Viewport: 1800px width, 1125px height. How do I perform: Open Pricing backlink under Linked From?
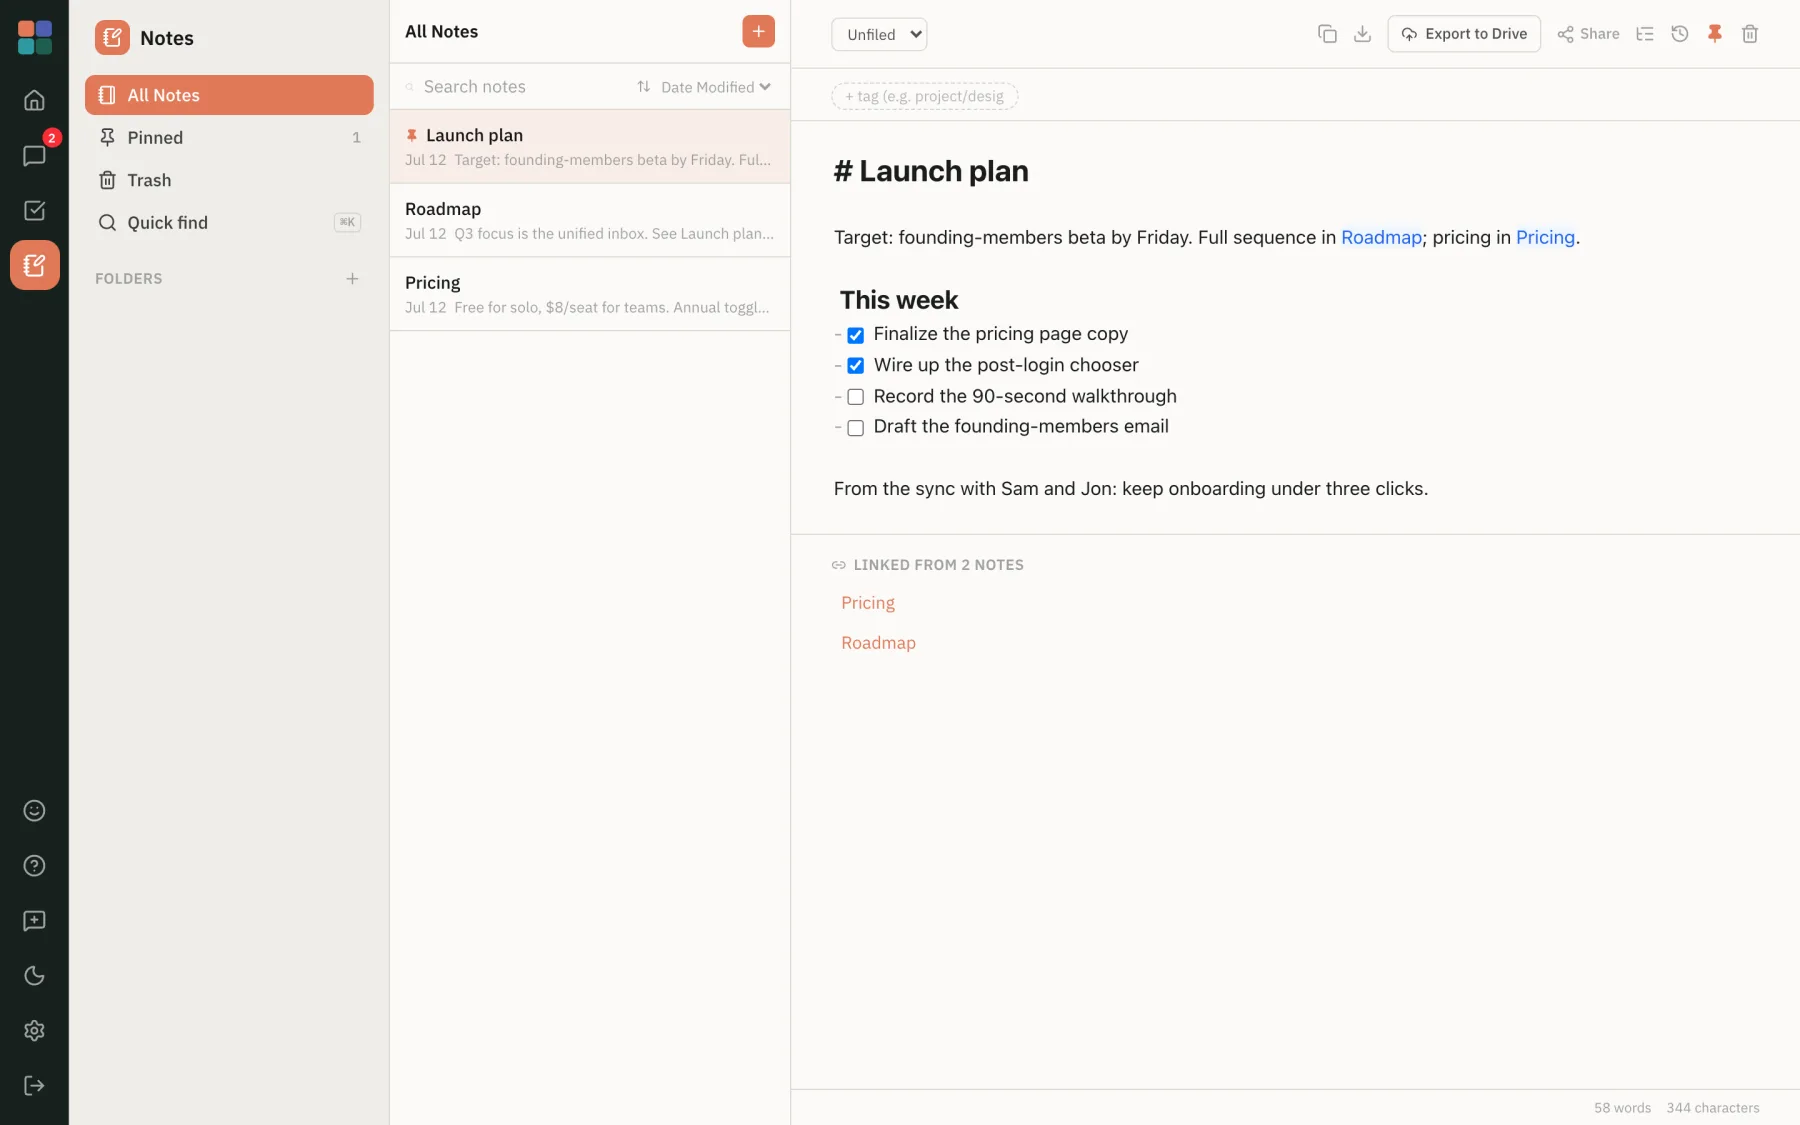[868, 603]
